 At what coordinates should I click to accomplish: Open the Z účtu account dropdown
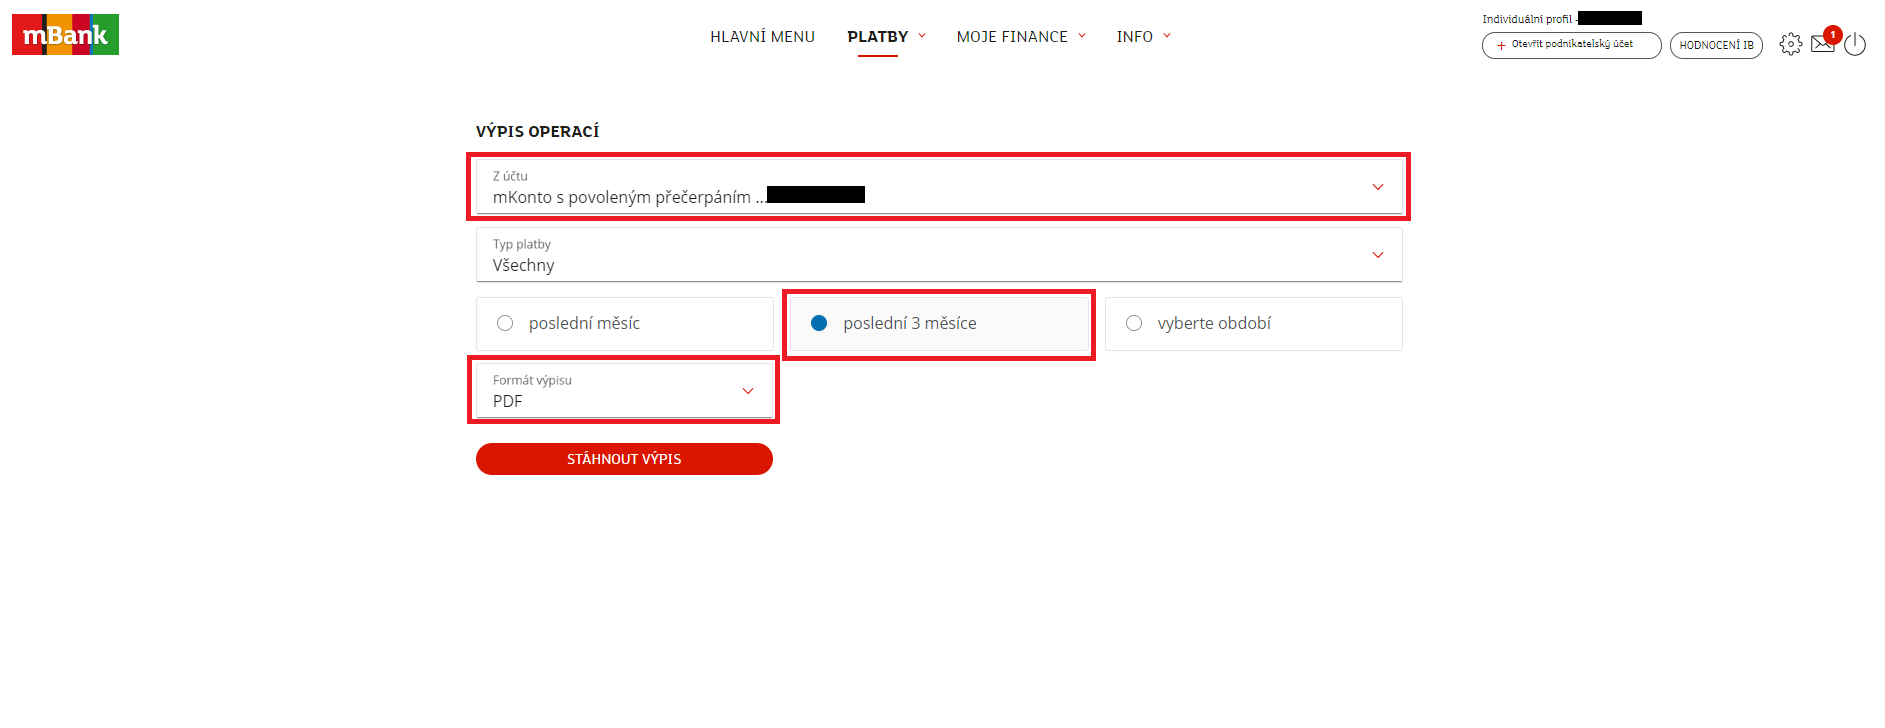tap(939, 187)
